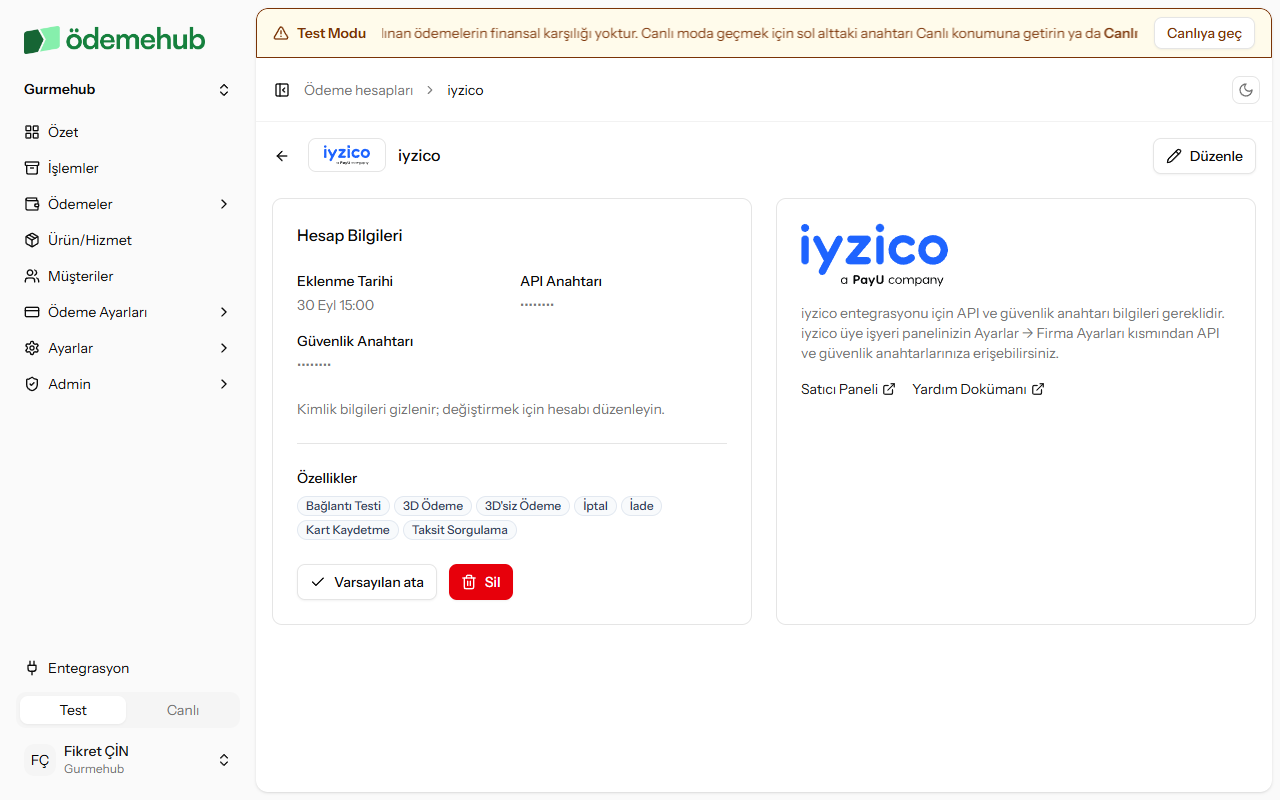Click the iyzico logo badge in header

point(347,155)
